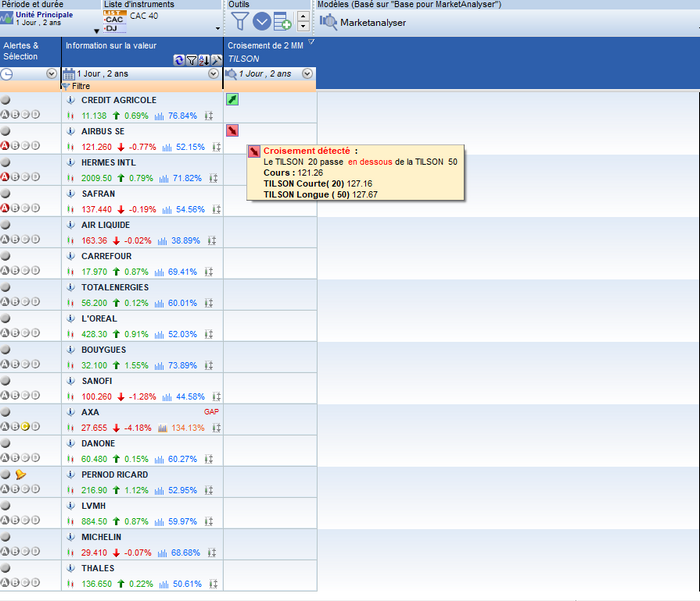Click Danone volume 60.27%
The height and width of the screenshot is (601, 700).
(182, 459)
